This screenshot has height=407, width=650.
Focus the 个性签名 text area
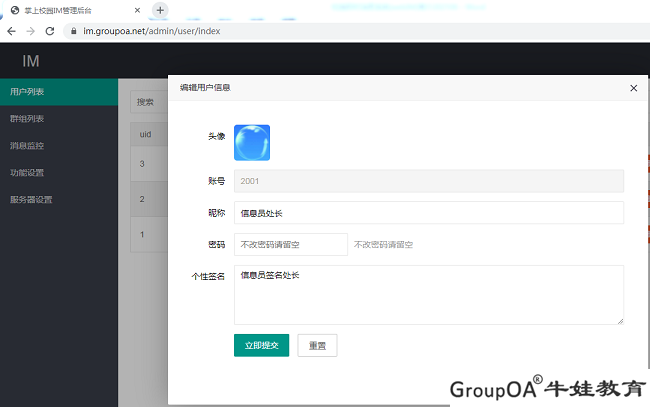click(429, 295)
